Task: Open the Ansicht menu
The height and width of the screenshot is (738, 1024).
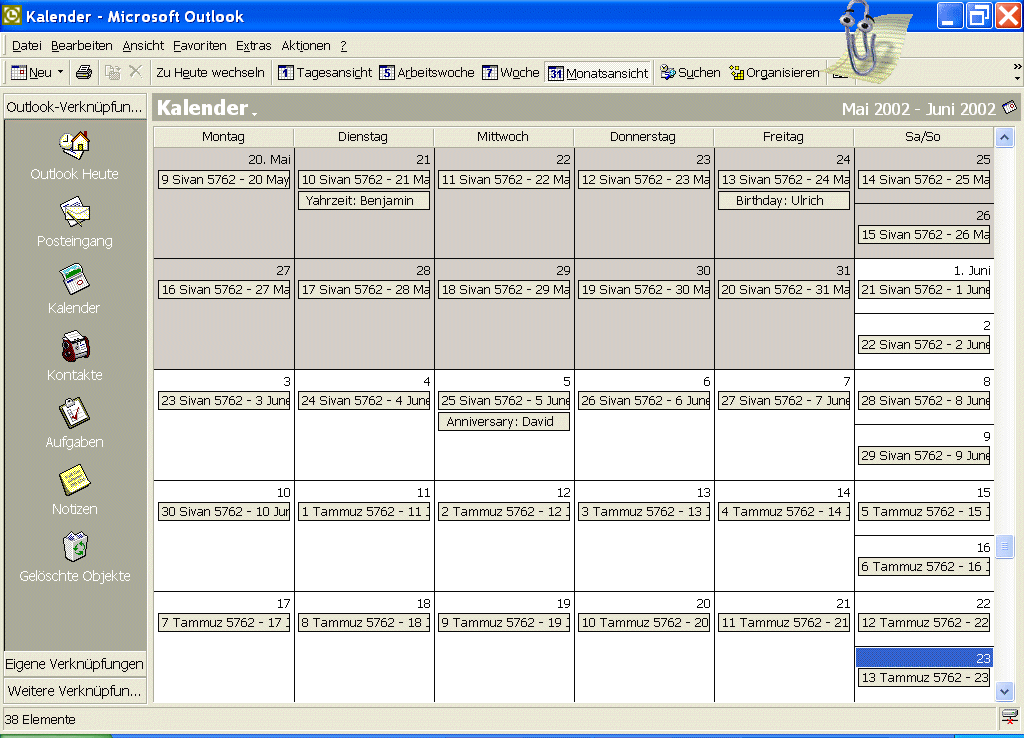Action: point(143,46)
